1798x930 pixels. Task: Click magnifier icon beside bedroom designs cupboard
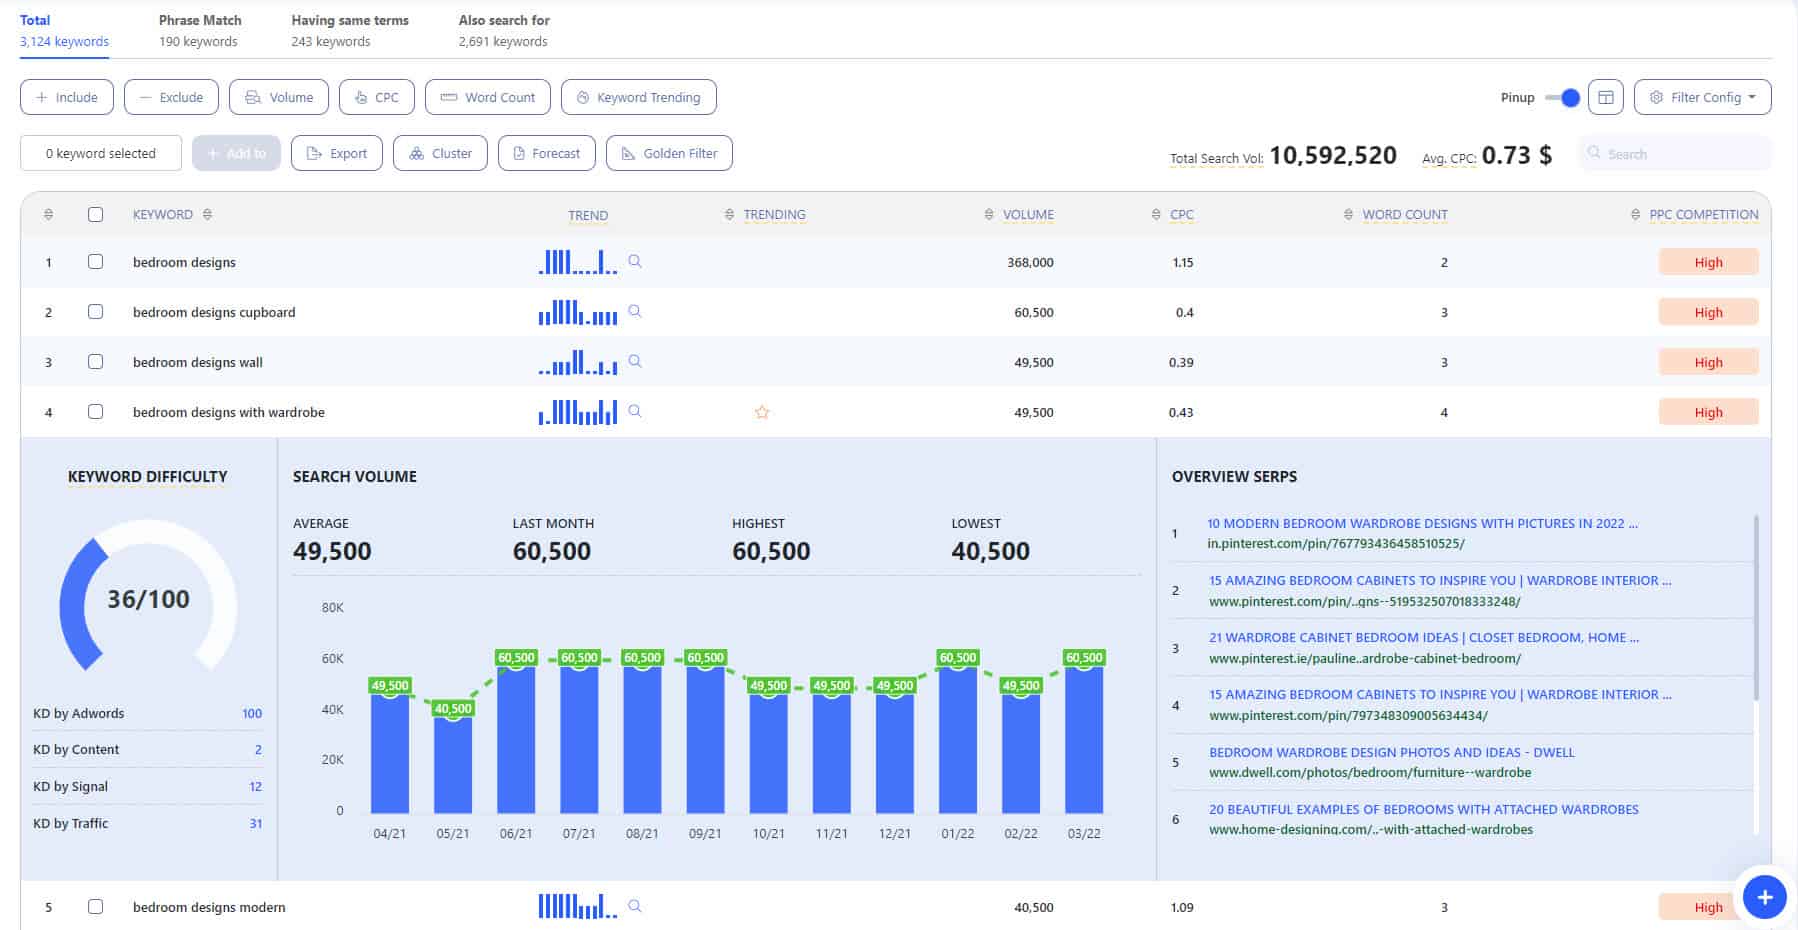[635, 312]
